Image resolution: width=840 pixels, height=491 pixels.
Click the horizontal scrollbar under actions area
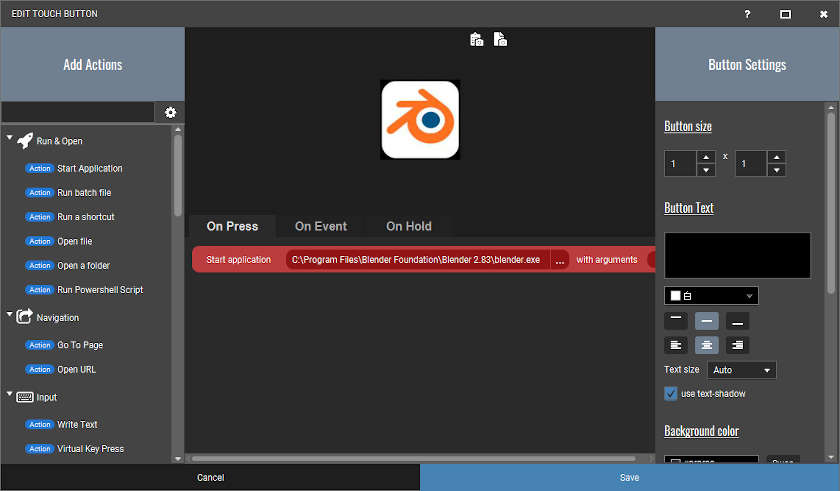click(414, 459)
